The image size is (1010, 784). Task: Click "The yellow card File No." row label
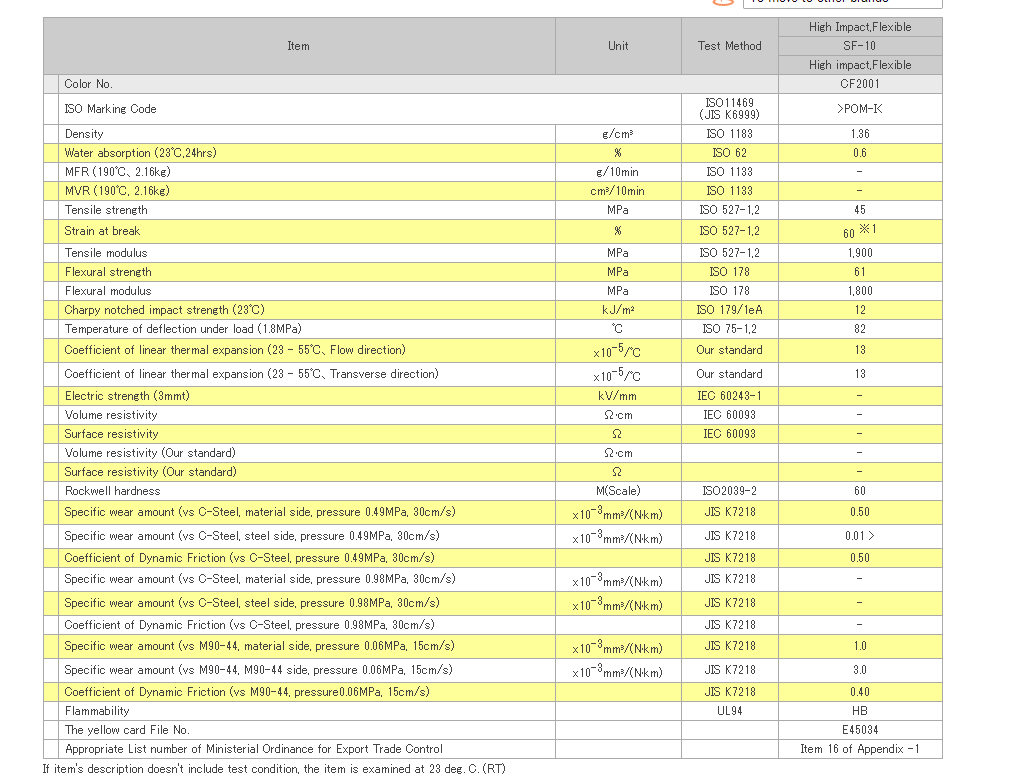point(127,730)
